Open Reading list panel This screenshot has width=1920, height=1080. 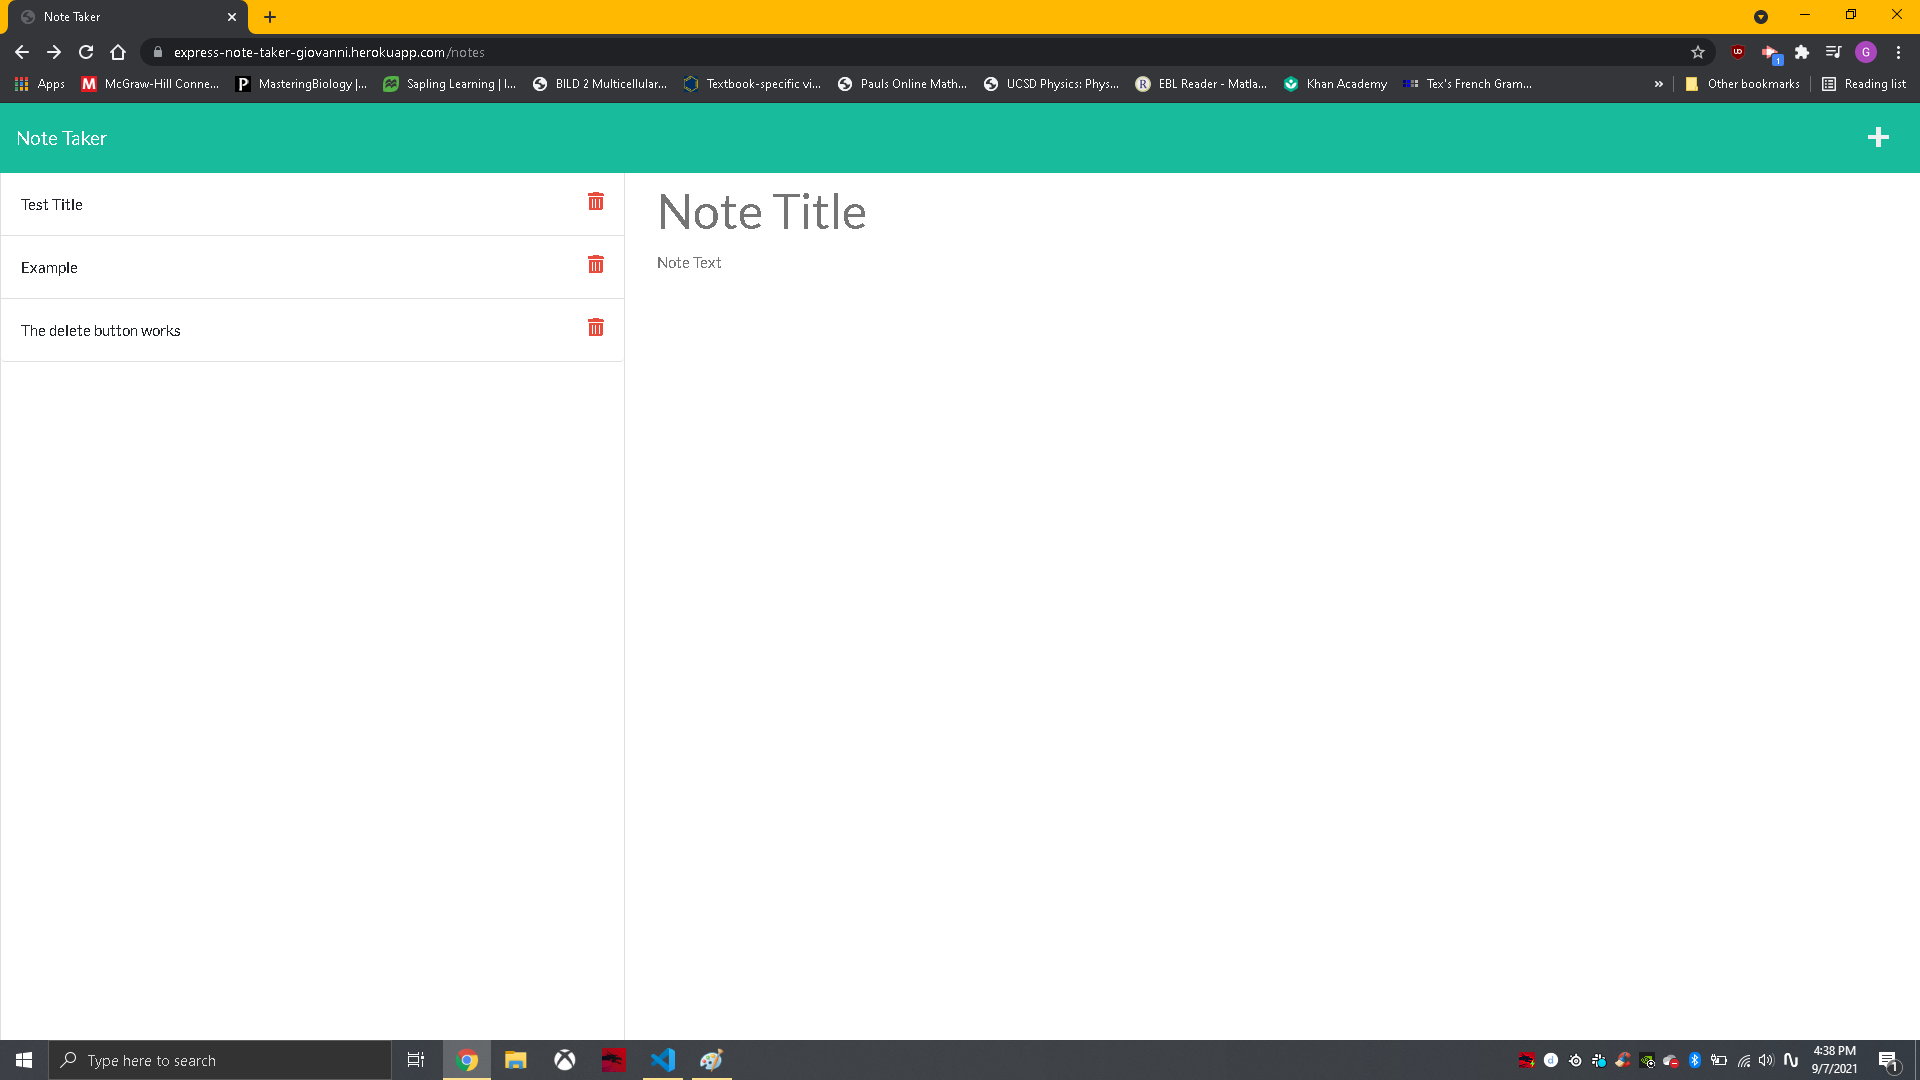point(1864,84)
